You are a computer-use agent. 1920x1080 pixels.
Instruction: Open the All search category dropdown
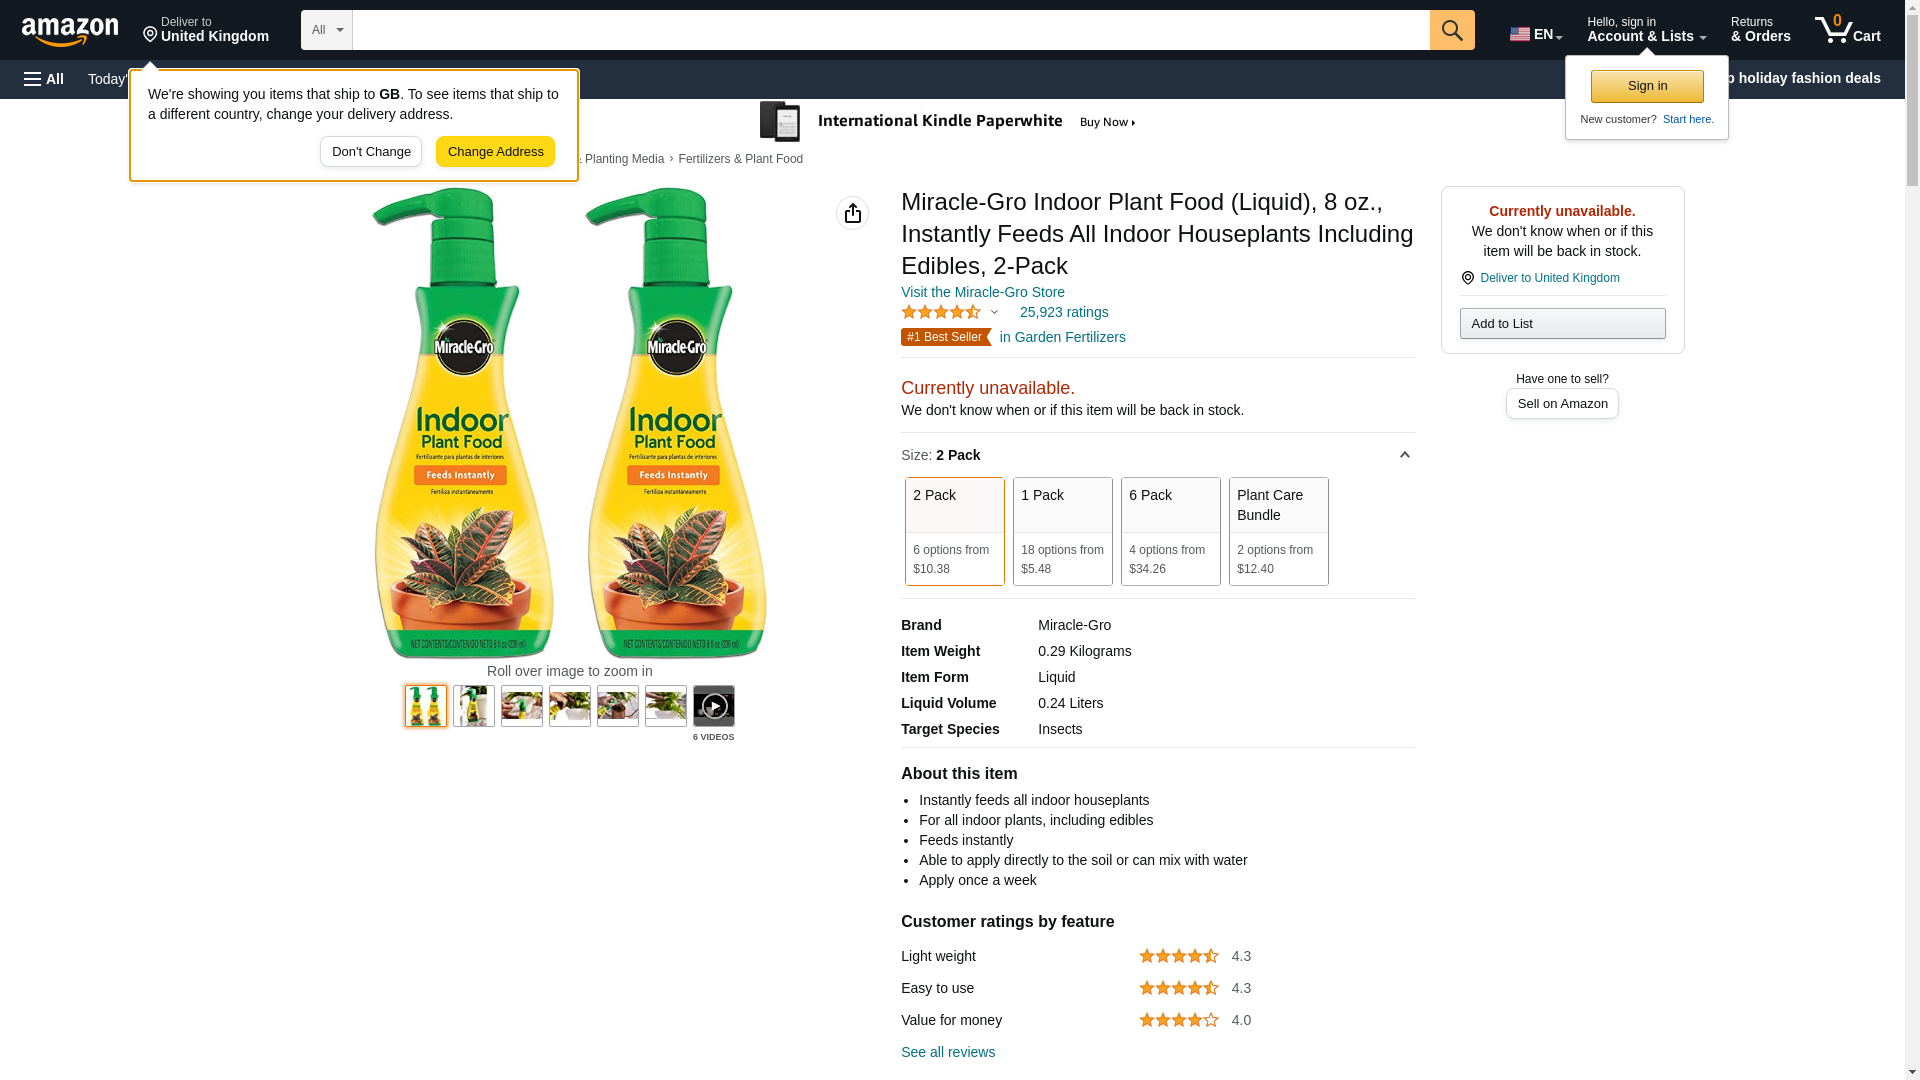(326, 30)
